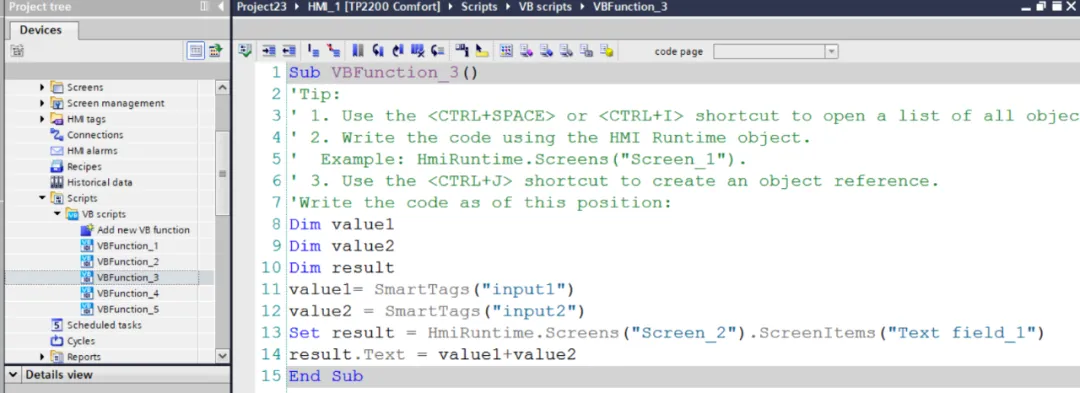This screenshot has height=393, width=1080.
Task: Click the green-arrow icon in the tree toolbar
Action: tap(216, 50)
